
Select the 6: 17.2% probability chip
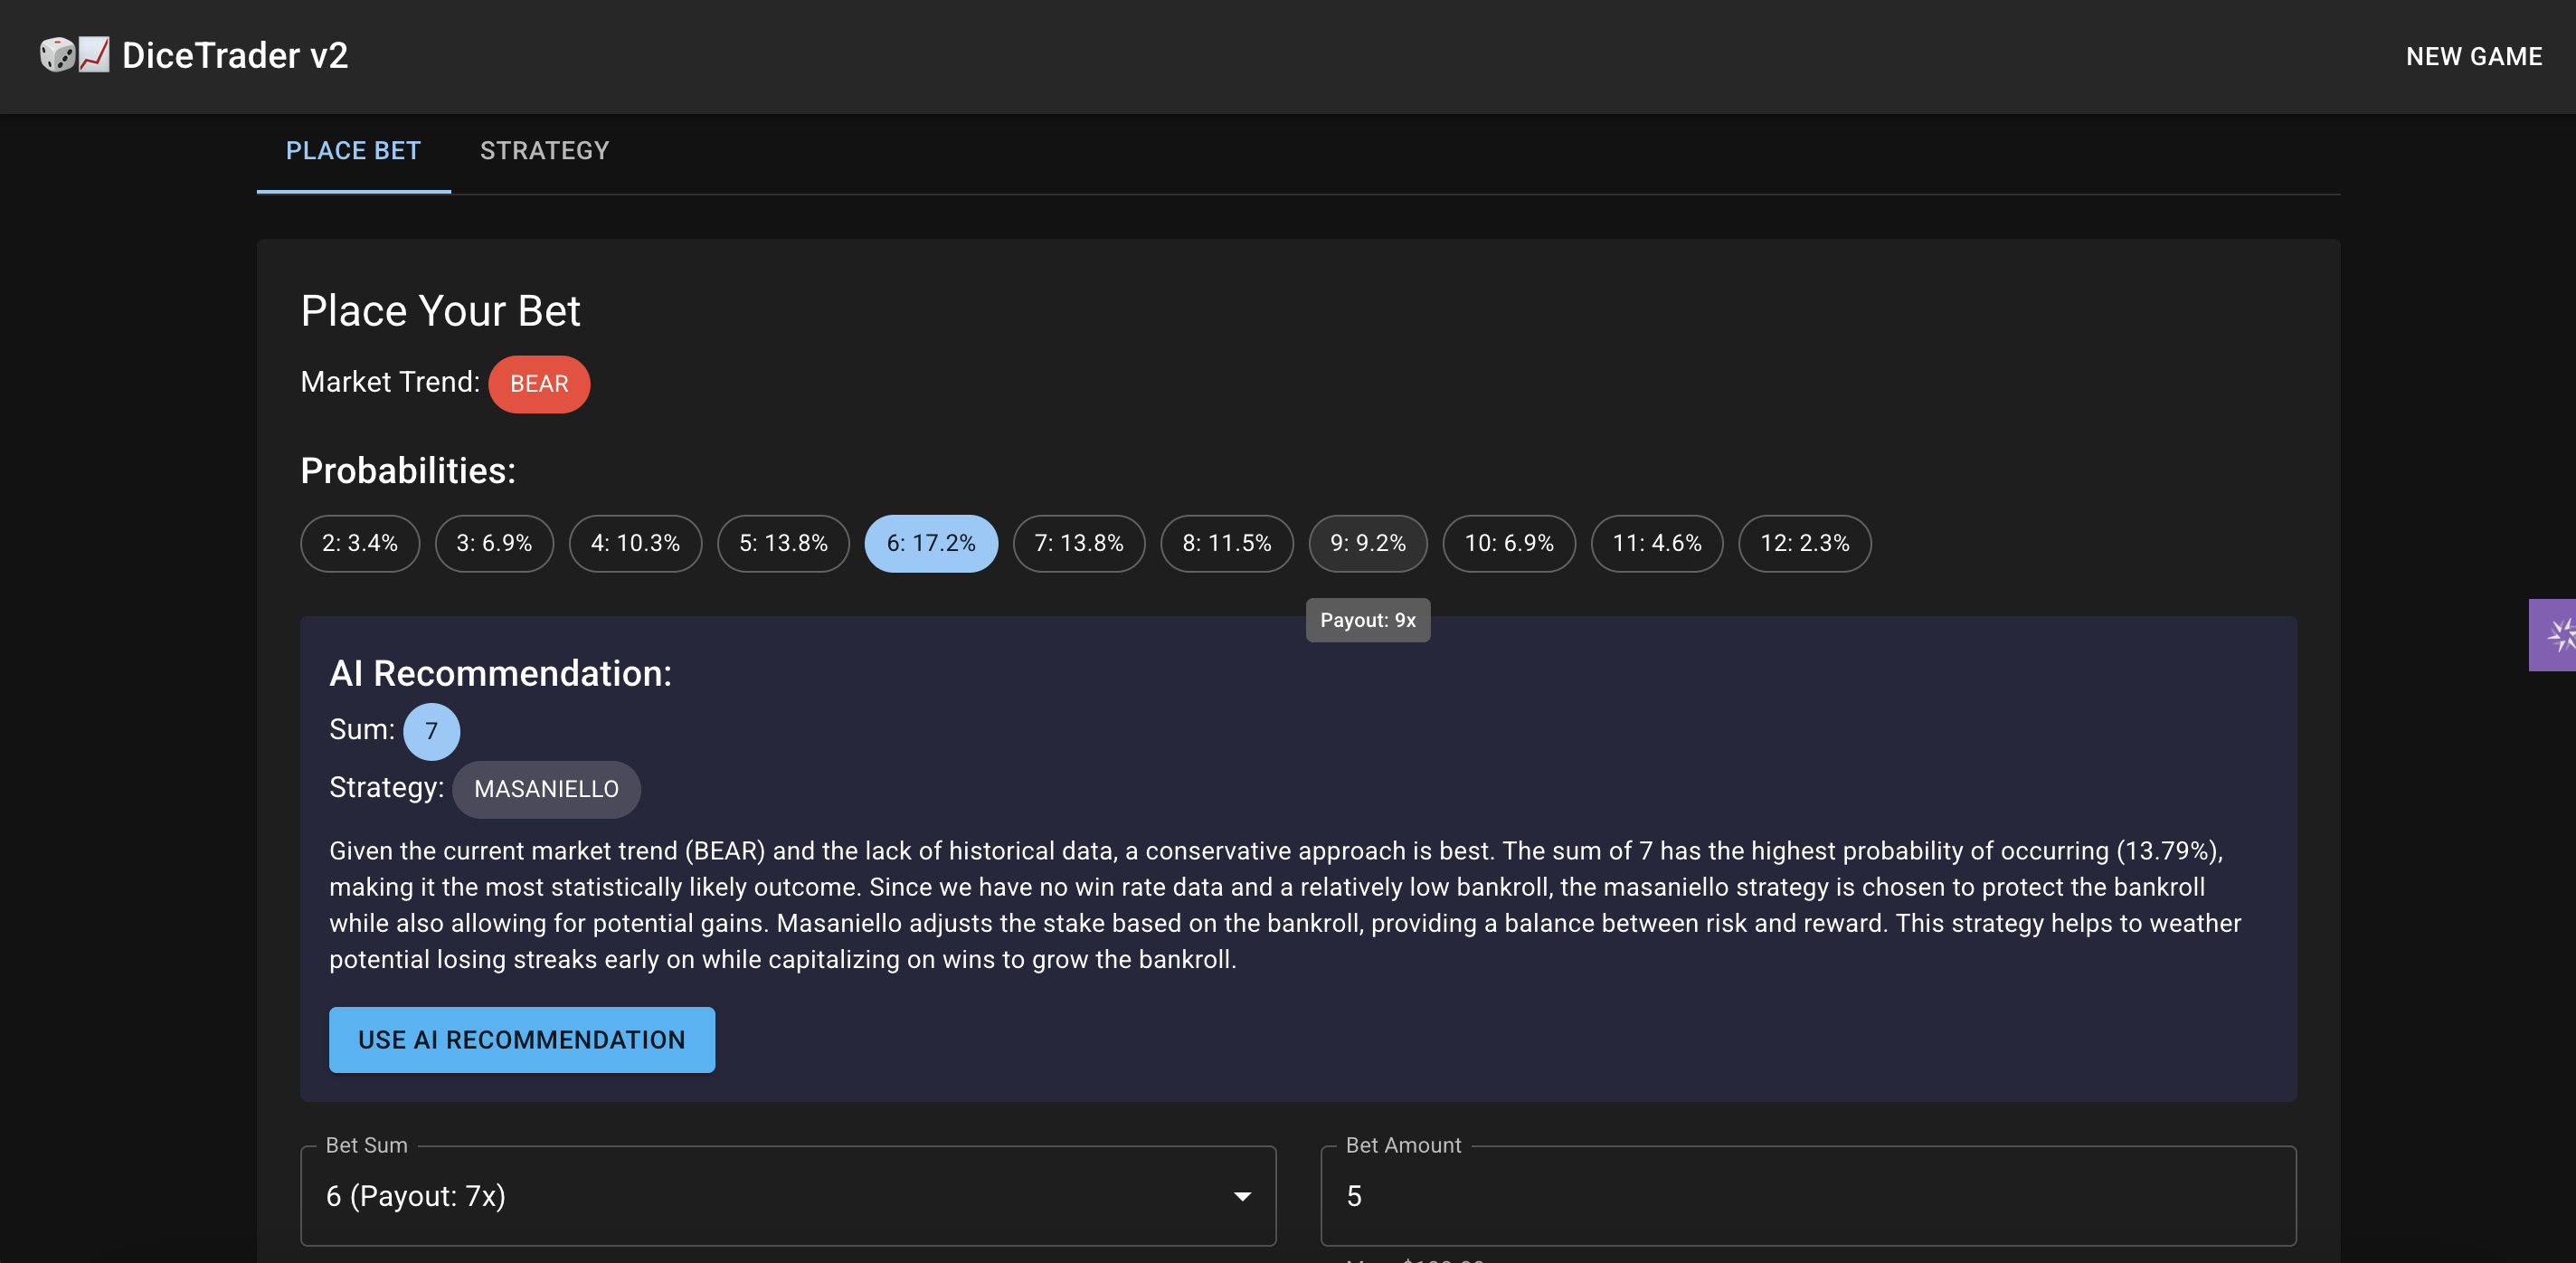pos(930,543)
